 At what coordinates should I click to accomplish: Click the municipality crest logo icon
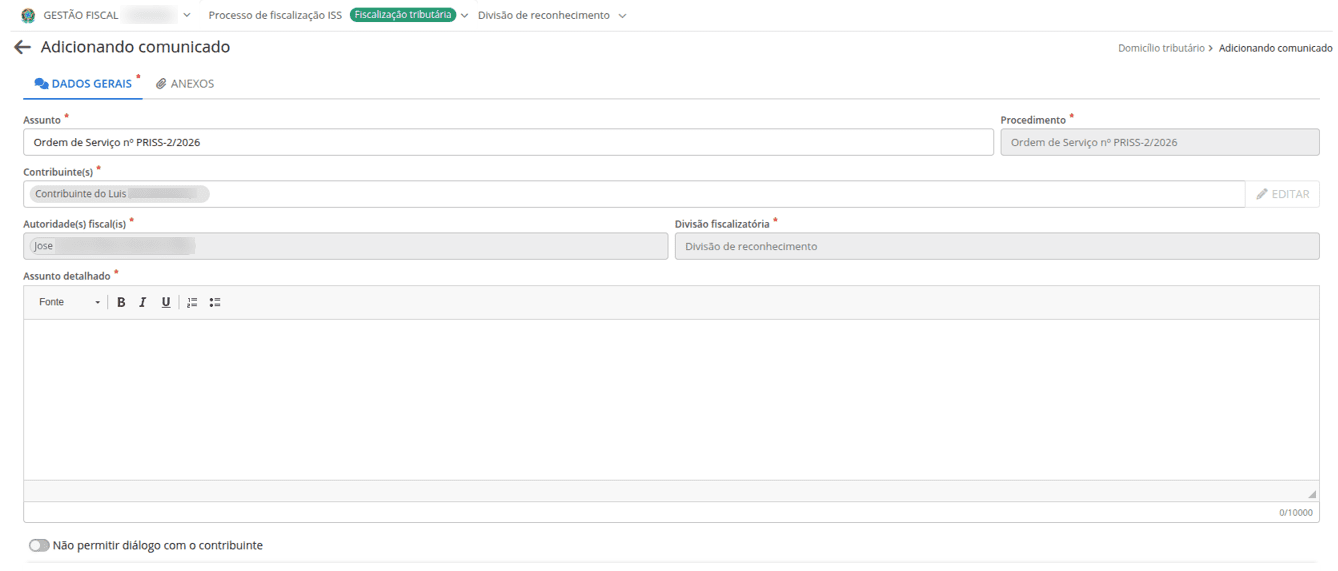click(28, 16)
